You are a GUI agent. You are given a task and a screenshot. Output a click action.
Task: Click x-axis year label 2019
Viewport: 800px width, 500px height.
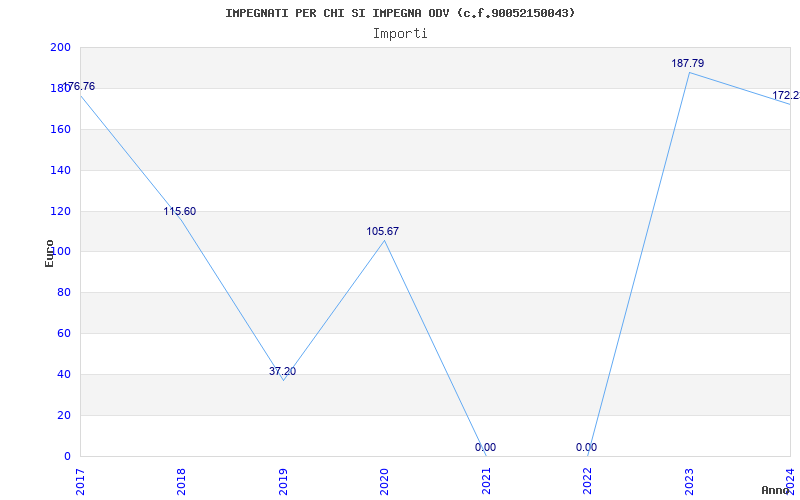tap(283, 482)
